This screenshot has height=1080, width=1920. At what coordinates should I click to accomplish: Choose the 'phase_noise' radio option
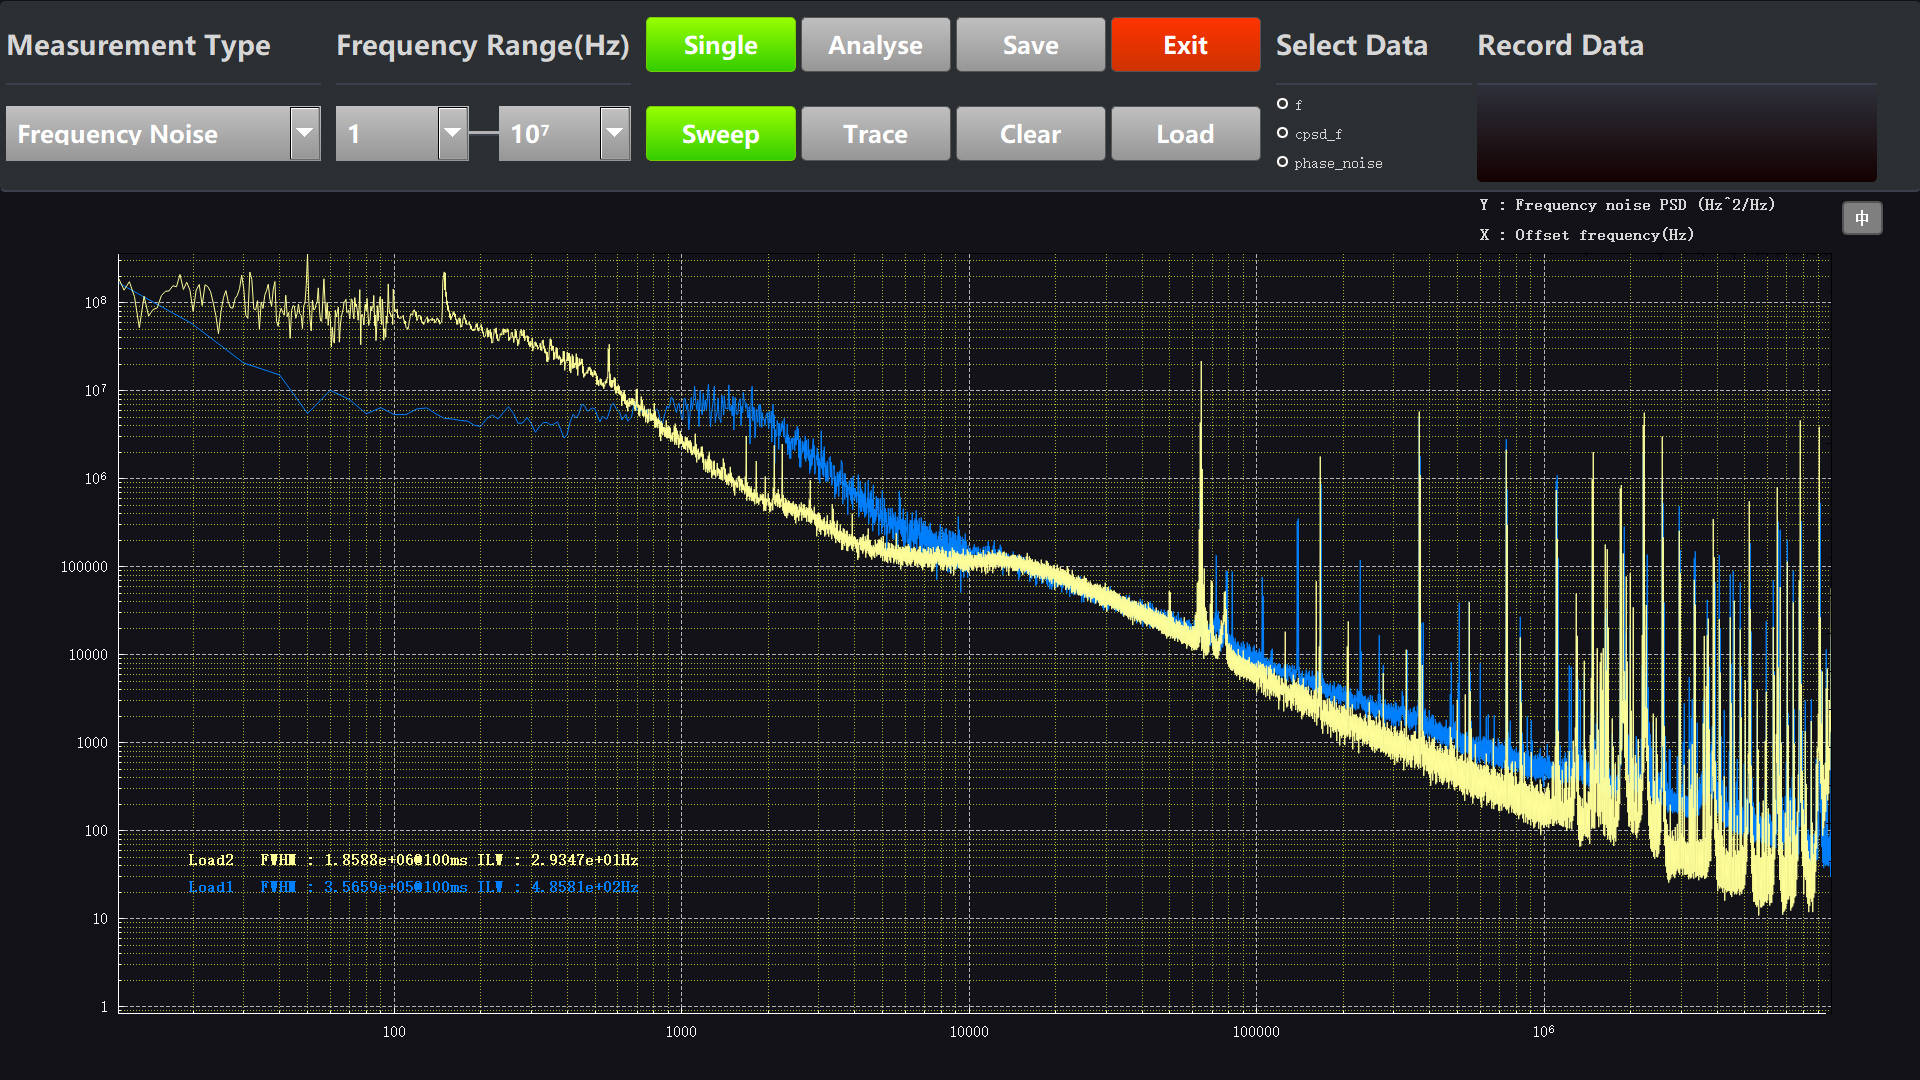click(1282, 162)
